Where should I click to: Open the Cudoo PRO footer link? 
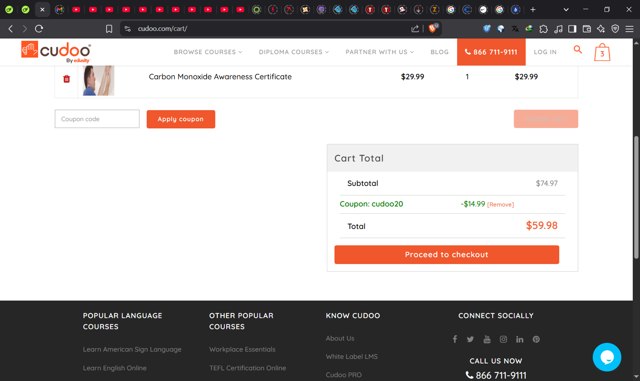(x=343, y=375)
